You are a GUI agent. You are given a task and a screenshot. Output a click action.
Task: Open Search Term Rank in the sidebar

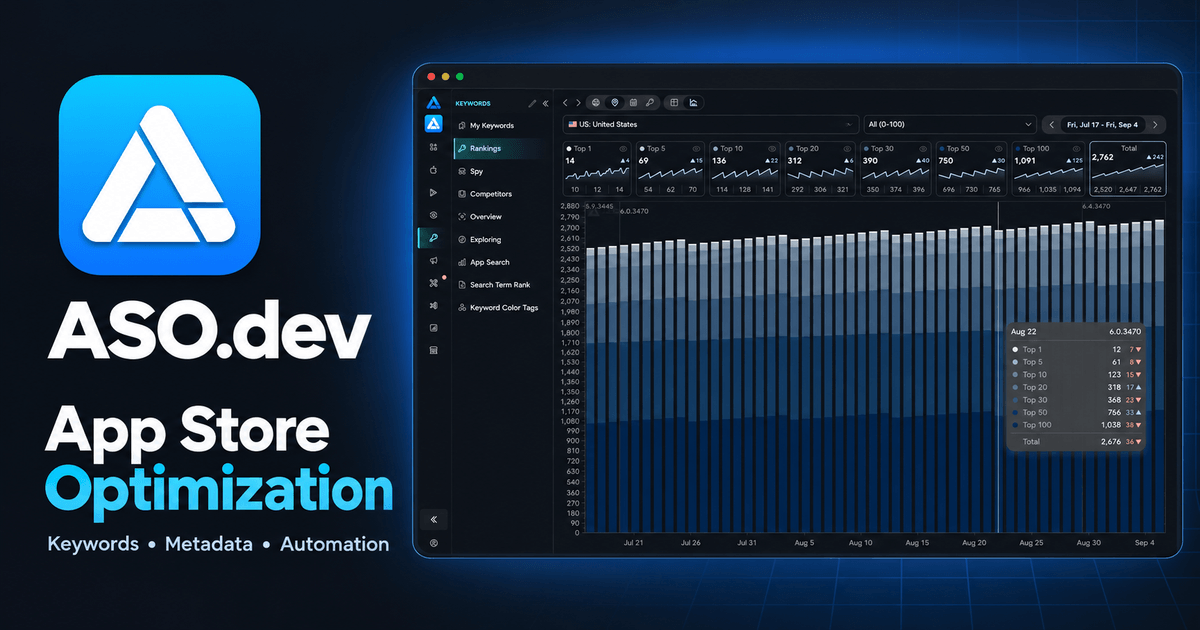coord(502,285)
